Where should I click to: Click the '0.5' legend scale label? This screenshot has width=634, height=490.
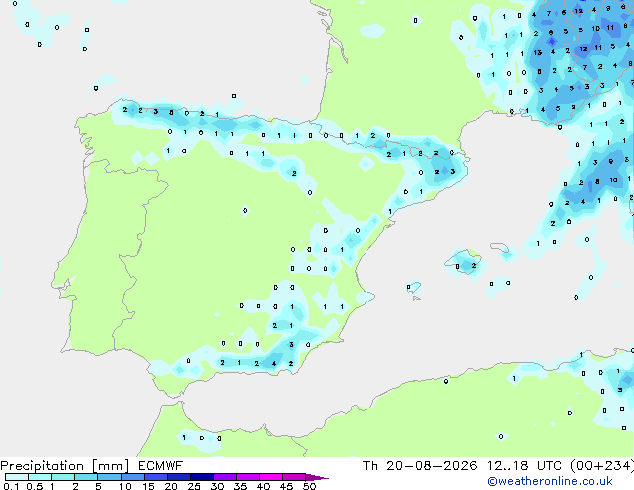35,486
